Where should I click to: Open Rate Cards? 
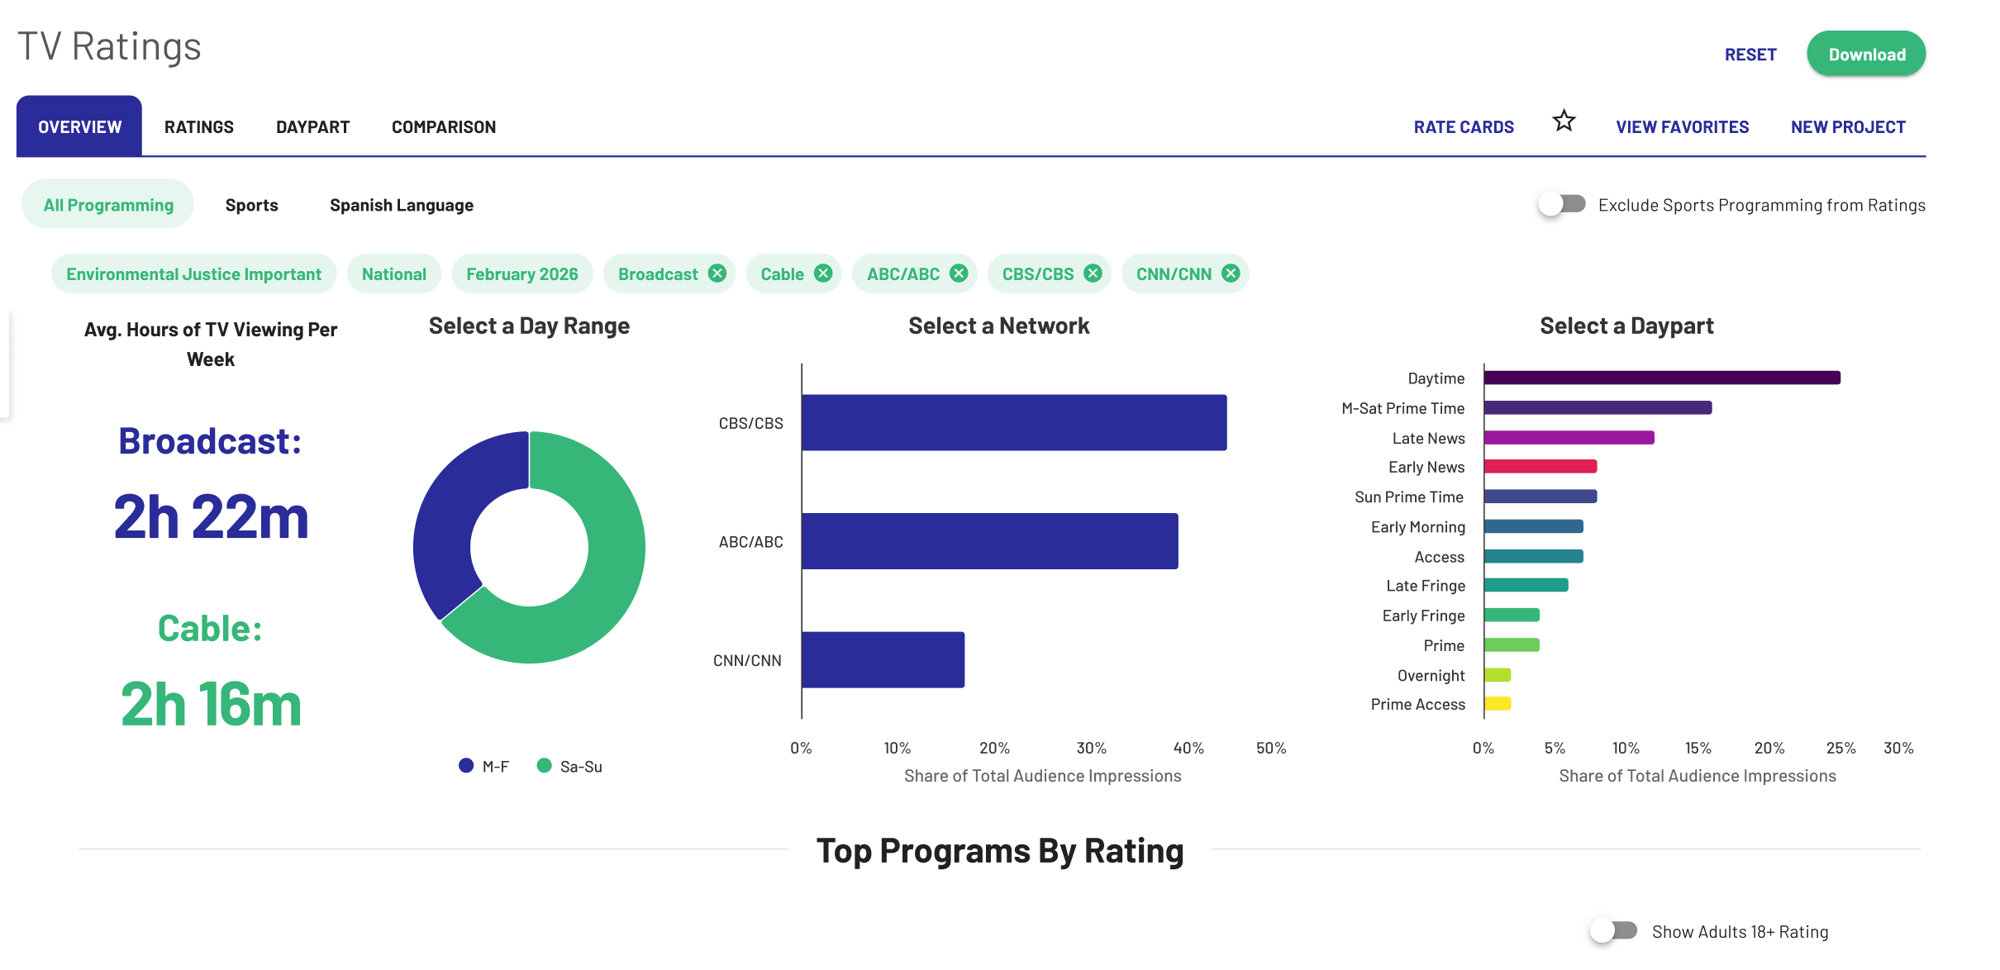(1464, 127)
